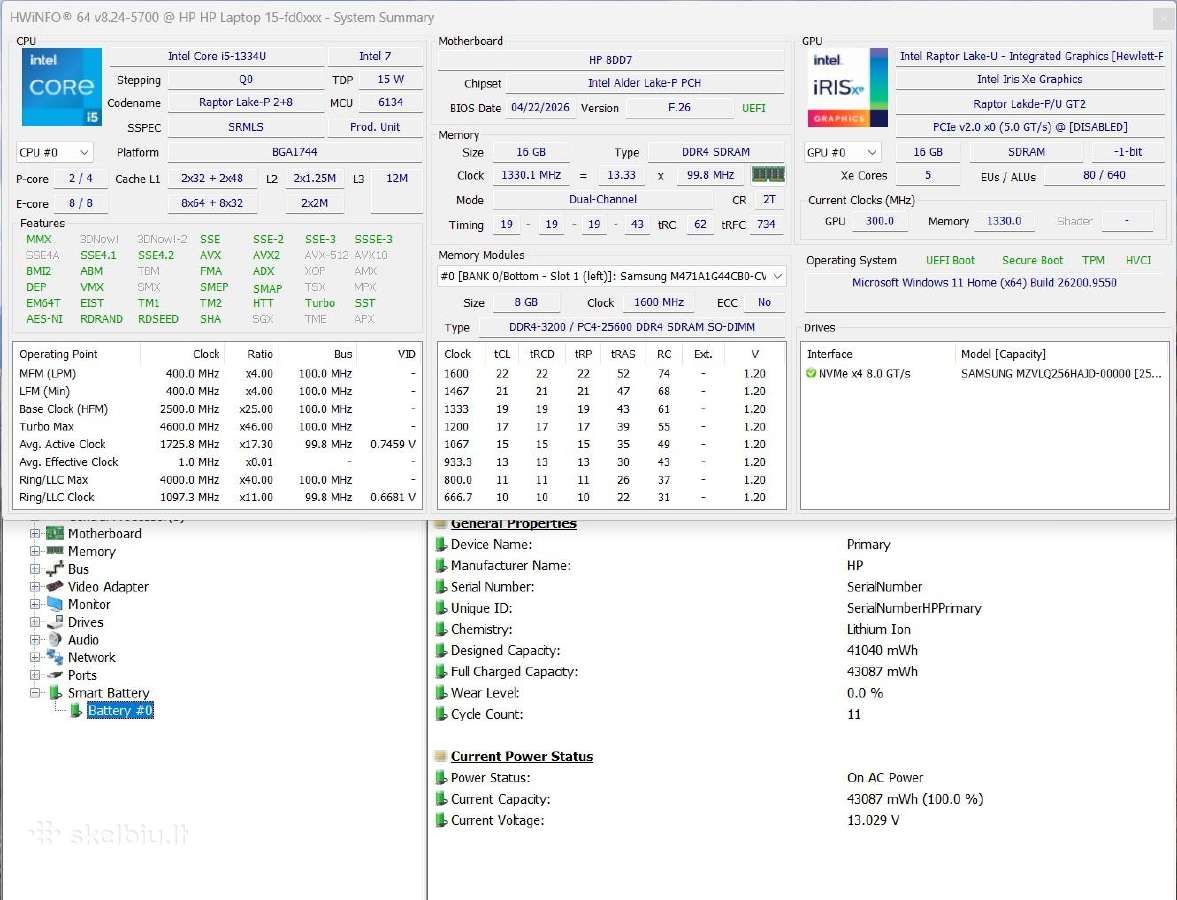Click the Ring/LLC Clock row
The height and width of the screenshot is (900, 1177).
coord(217,497)
